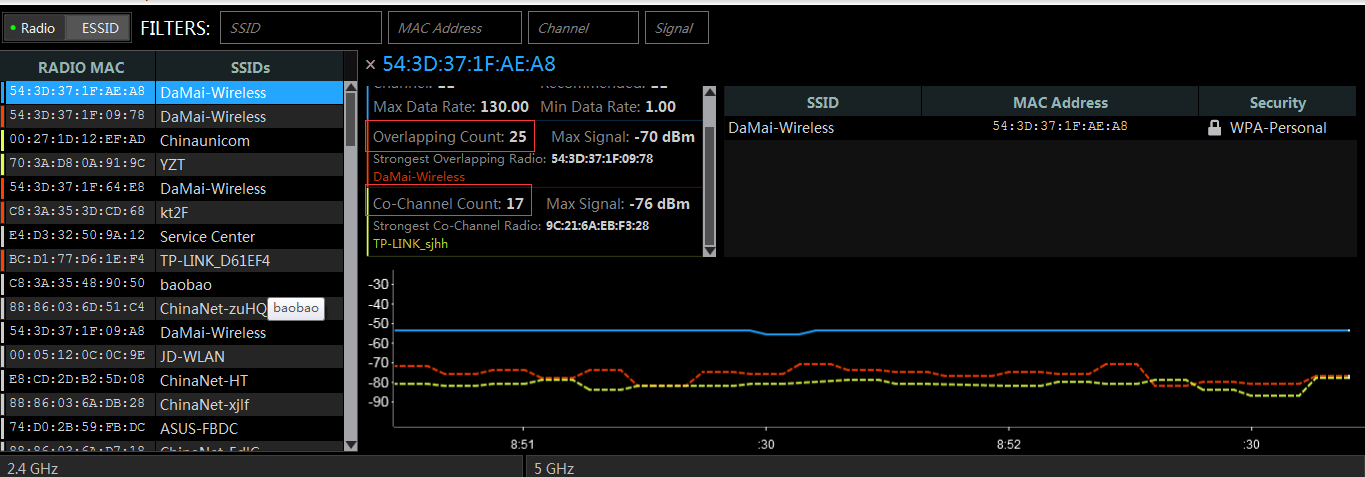Click Max Signal -70 dBm value
The image size is (1365, 477).
pos(662,136)
